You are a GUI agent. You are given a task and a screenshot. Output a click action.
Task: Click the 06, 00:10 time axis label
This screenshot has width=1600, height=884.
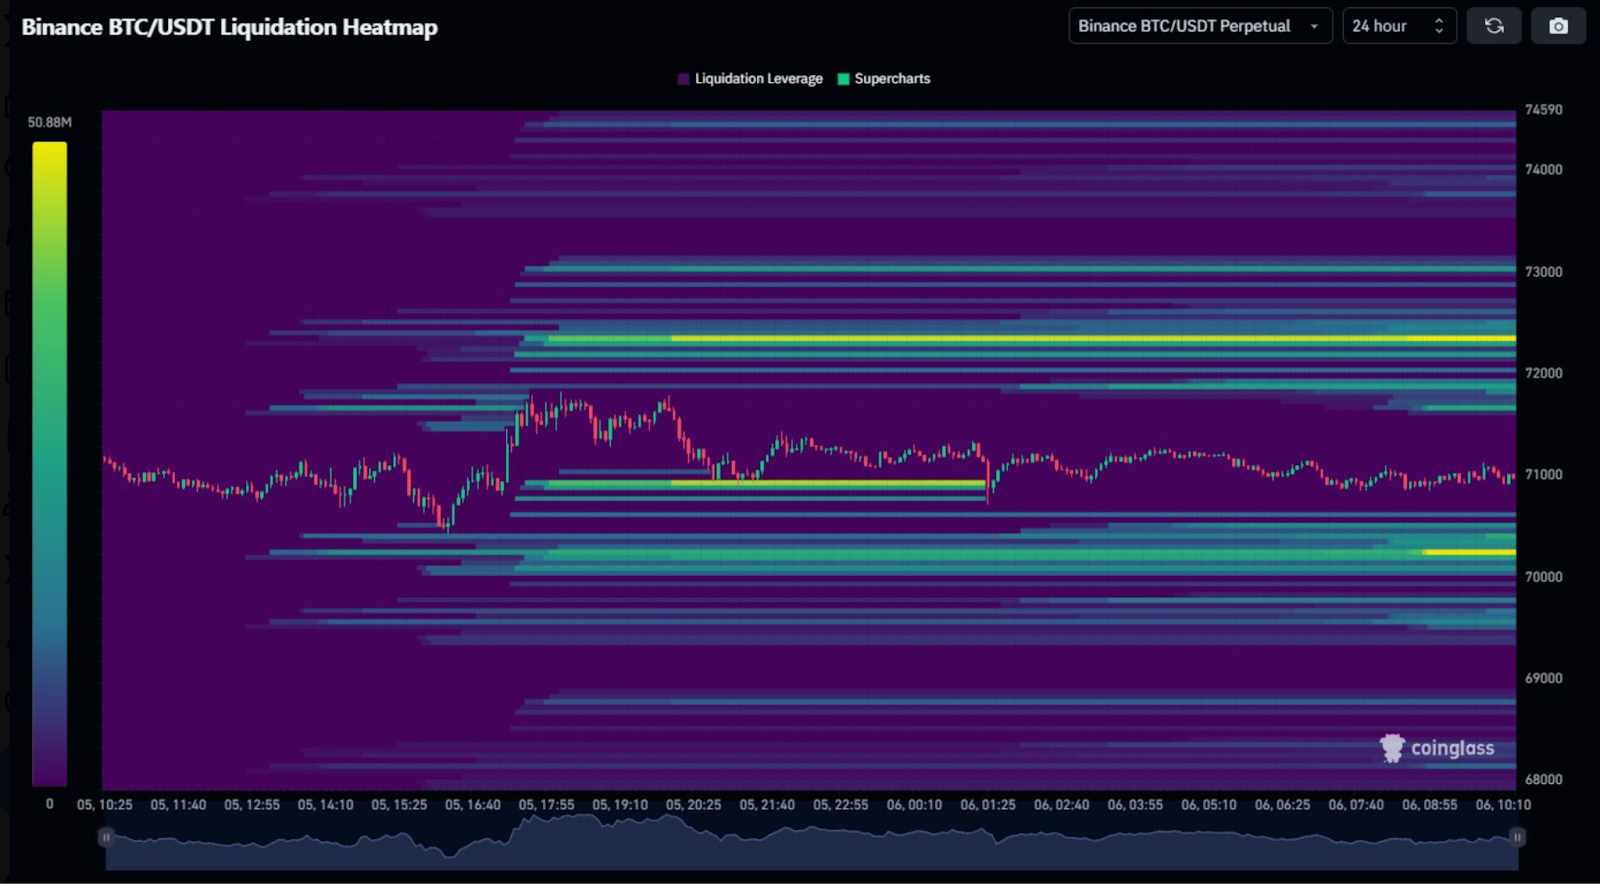click(914, 805)
